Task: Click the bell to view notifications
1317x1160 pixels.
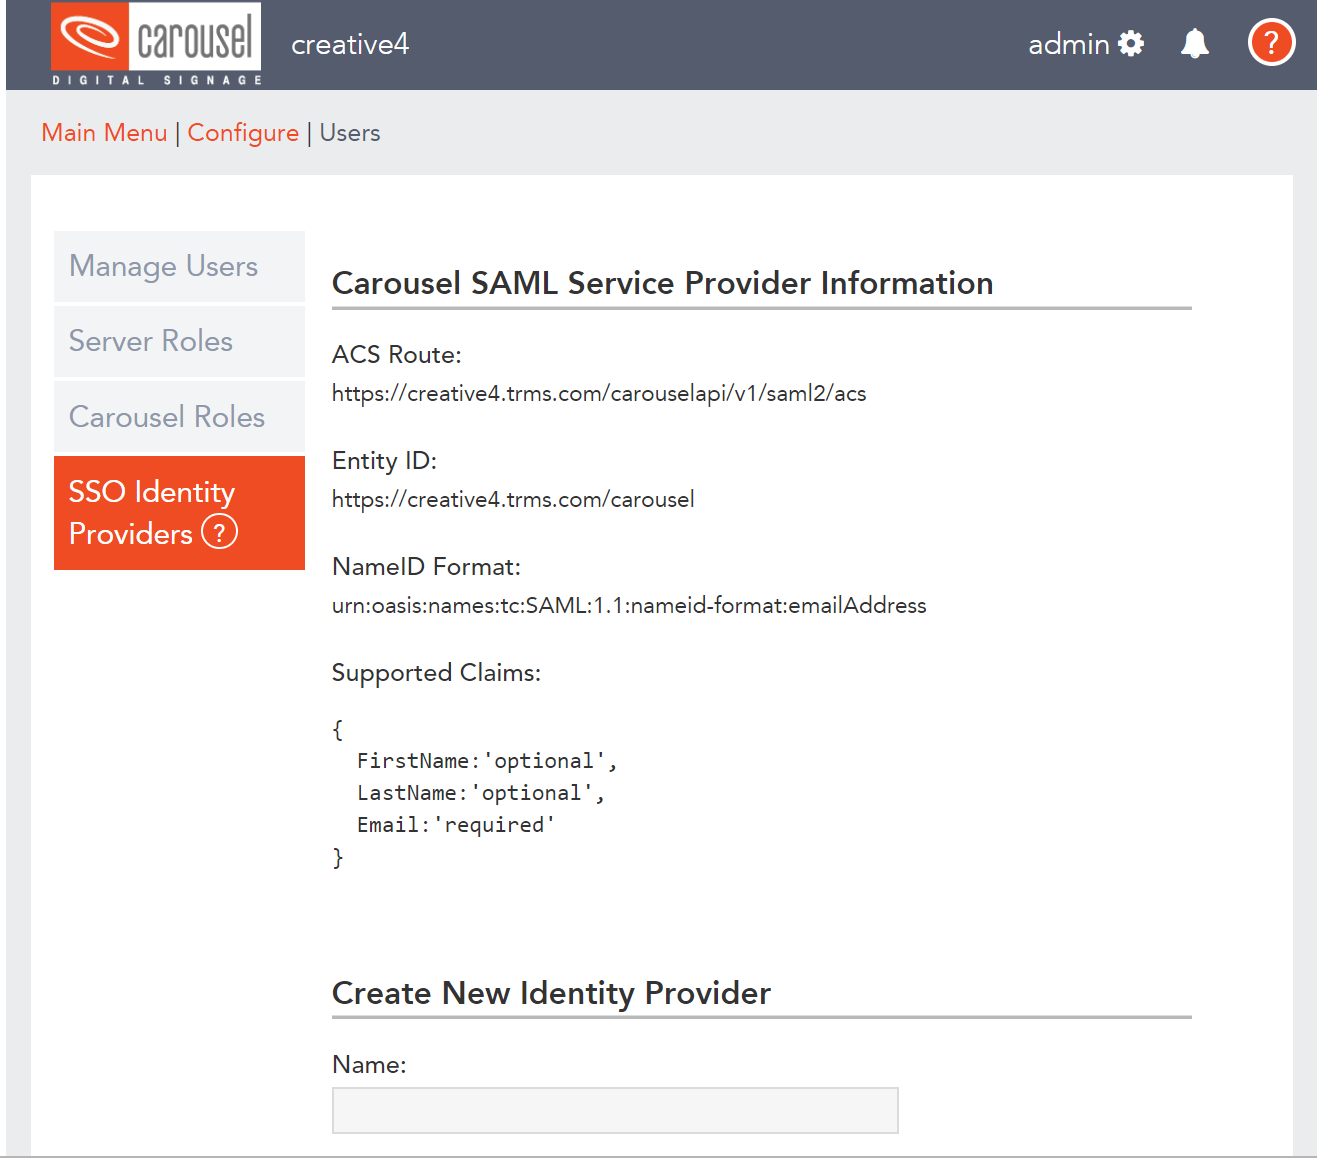Action: pyautogui.click(x=1195, y=43)
